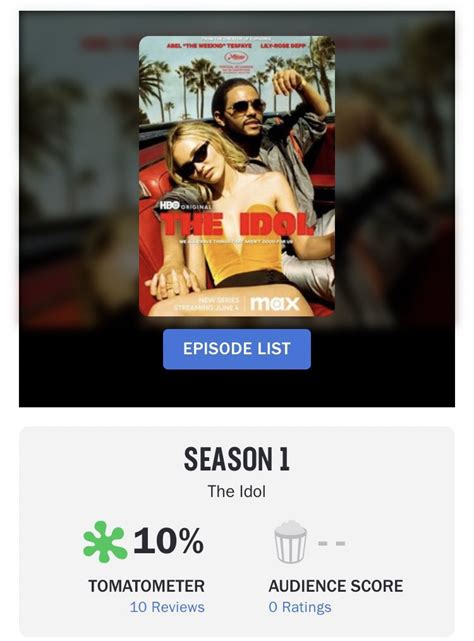Click the Cannes festival emblem on poster
Image resolution: width=474 pixels, height=641 pixels.
point(237,56)
